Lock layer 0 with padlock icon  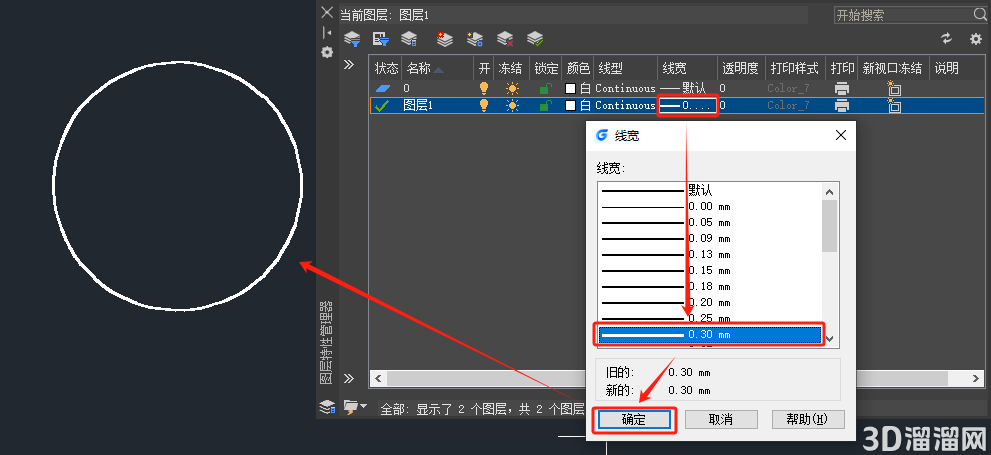(545, 88)
